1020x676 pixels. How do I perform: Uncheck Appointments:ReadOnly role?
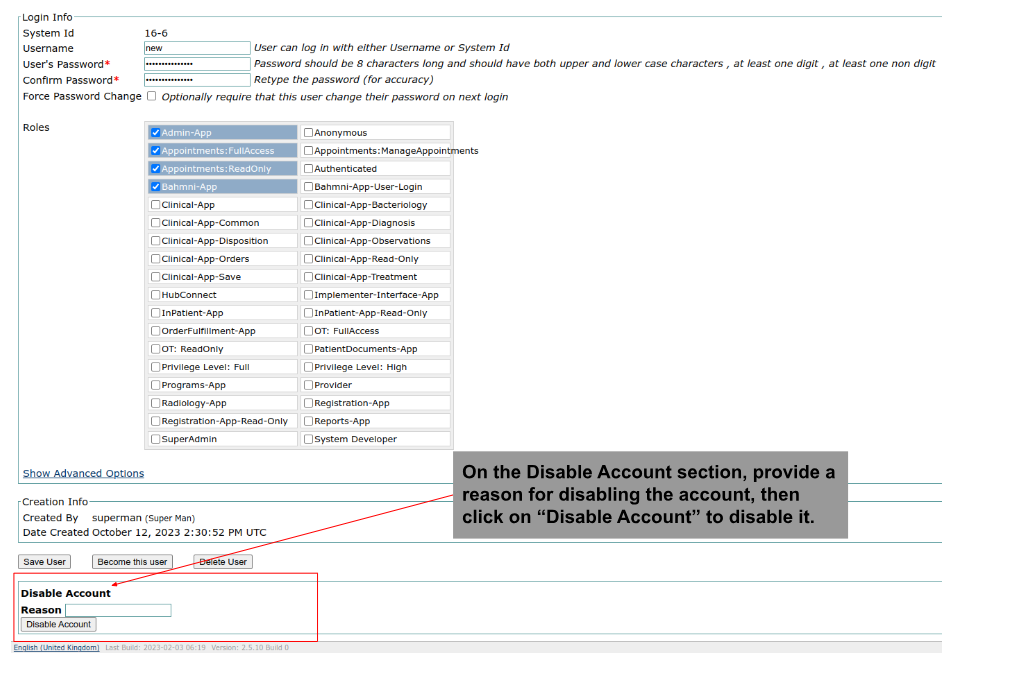tap(155, 169)
